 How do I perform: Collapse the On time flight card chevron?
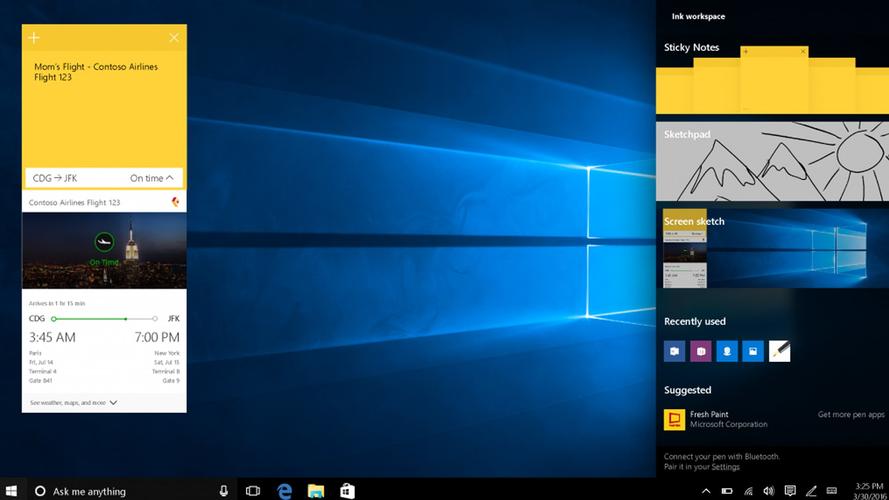click(x=170, y=178)
